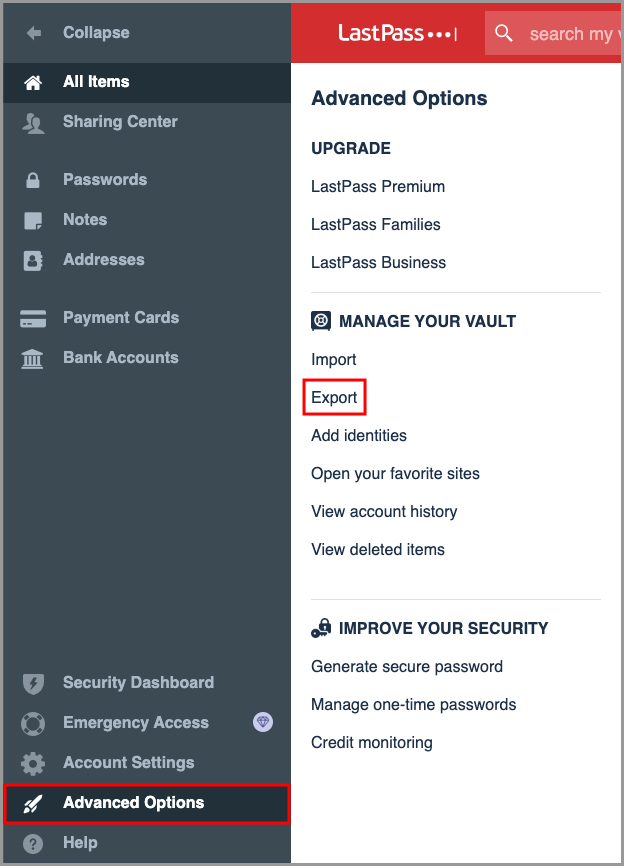Click the Notes sticky-note icon
Screen dimensions: 624x866
point(33,221)
